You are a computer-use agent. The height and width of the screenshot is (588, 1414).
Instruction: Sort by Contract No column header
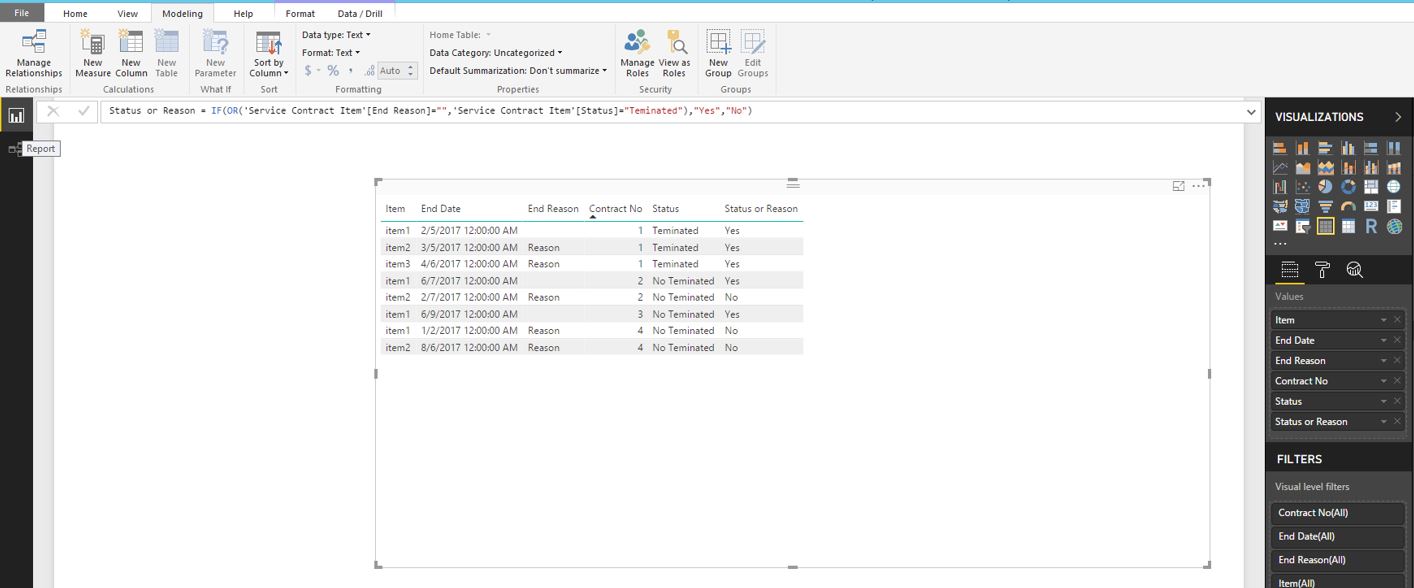(615, 209)
